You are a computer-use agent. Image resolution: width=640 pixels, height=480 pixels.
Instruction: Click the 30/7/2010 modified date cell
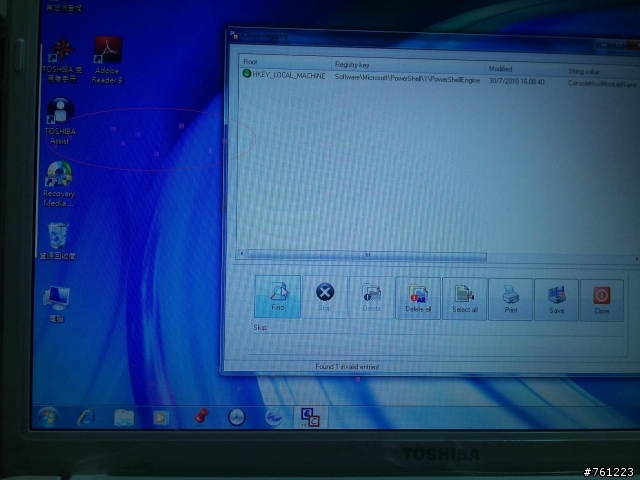point(516,82)
